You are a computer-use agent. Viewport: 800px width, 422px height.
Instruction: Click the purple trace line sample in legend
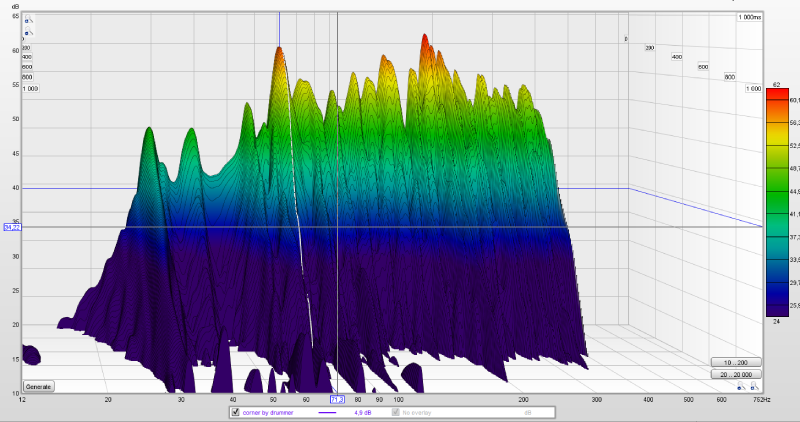(x=327, y=412)
